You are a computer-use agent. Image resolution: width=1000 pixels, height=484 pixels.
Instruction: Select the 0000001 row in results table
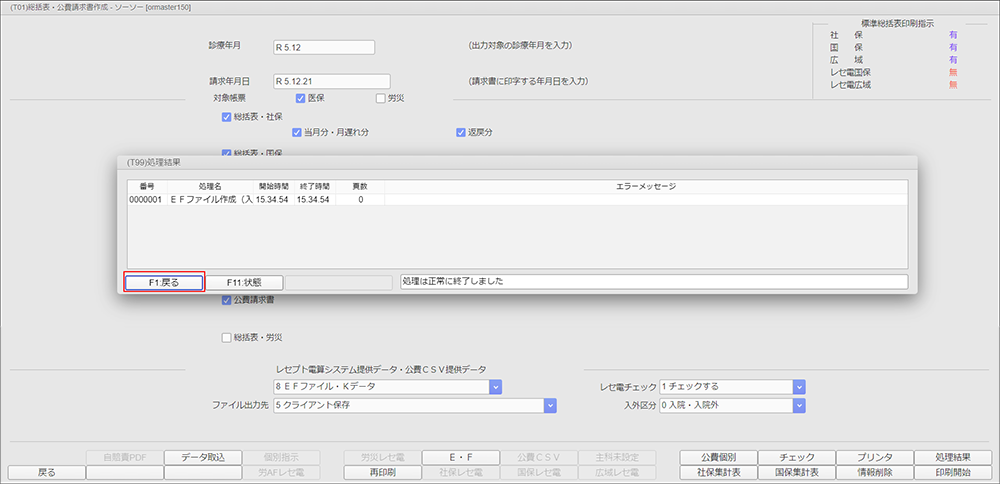click(x=517, y=200)
